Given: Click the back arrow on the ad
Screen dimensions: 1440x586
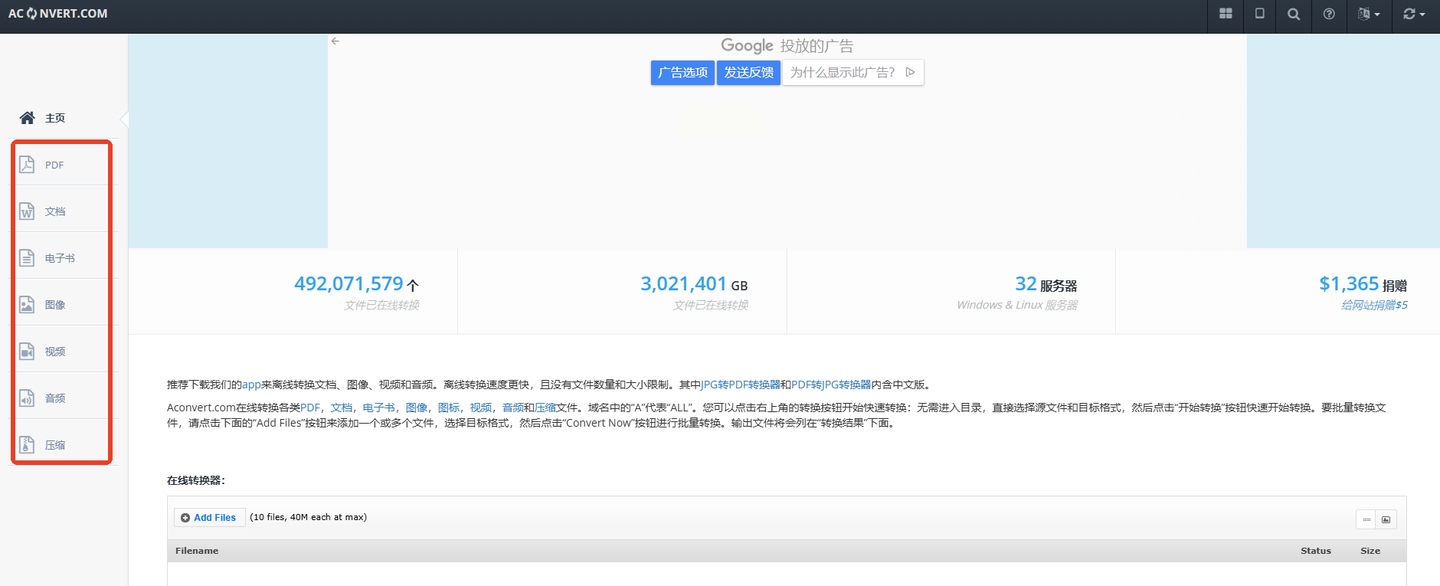Looking at the screenshot, I should [336, 41].
